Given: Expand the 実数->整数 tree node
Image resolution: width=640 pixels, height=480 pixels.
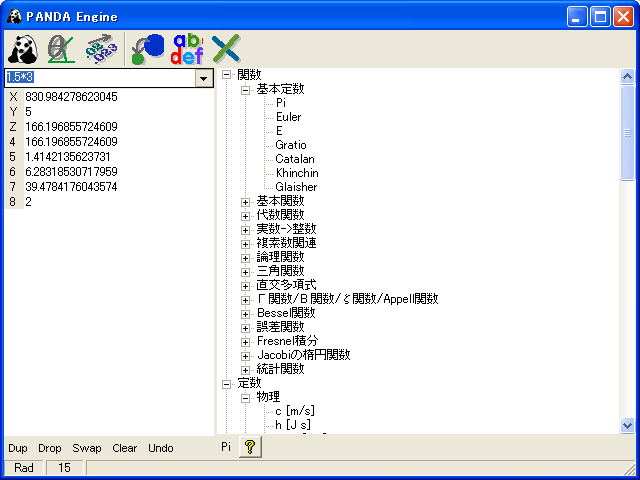Looking at the screenshot, I should 245,230.
